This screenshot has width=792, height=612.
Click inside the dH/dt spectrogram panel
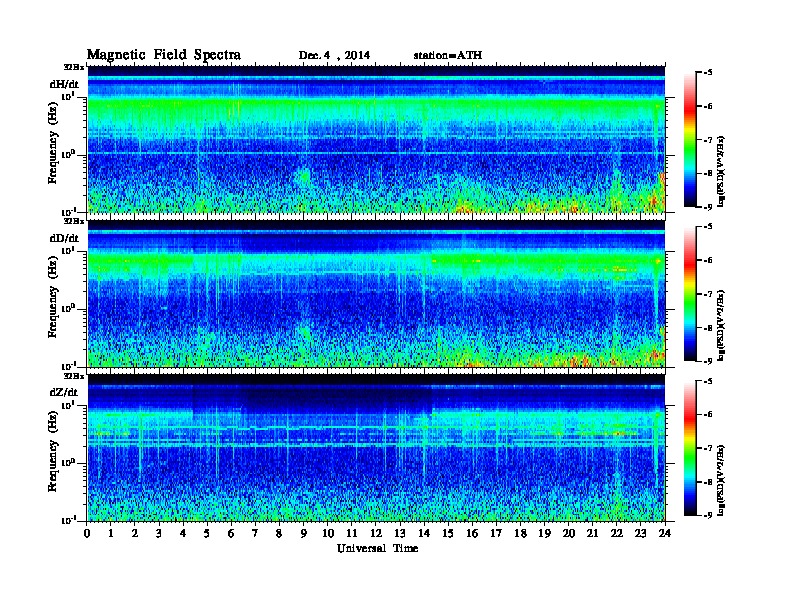click(376, 139)
